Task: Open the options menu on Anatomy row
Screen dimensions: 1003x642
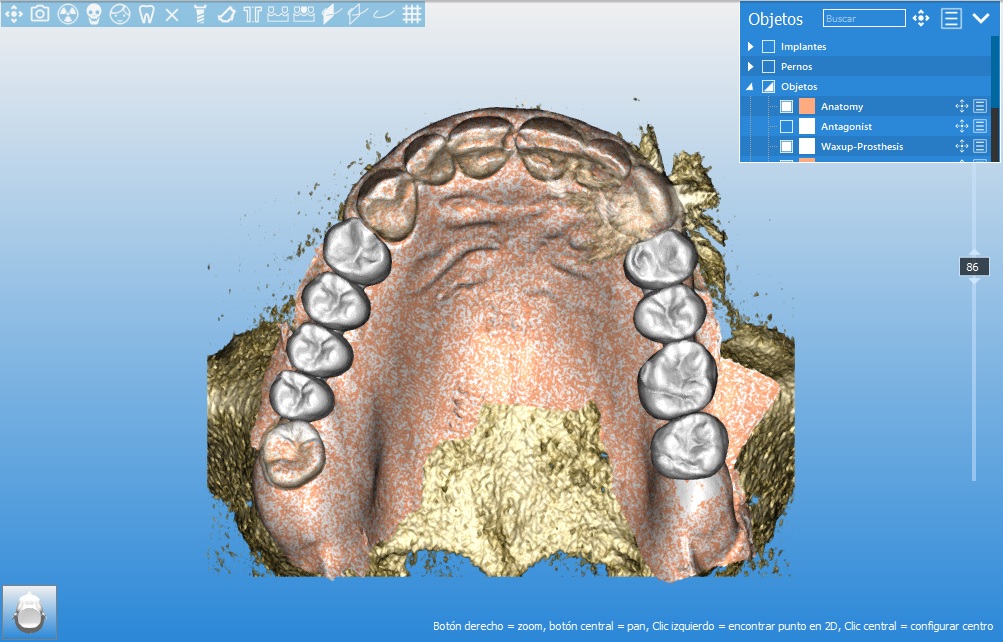Action: pyautogui.click(x=980, y=106)
